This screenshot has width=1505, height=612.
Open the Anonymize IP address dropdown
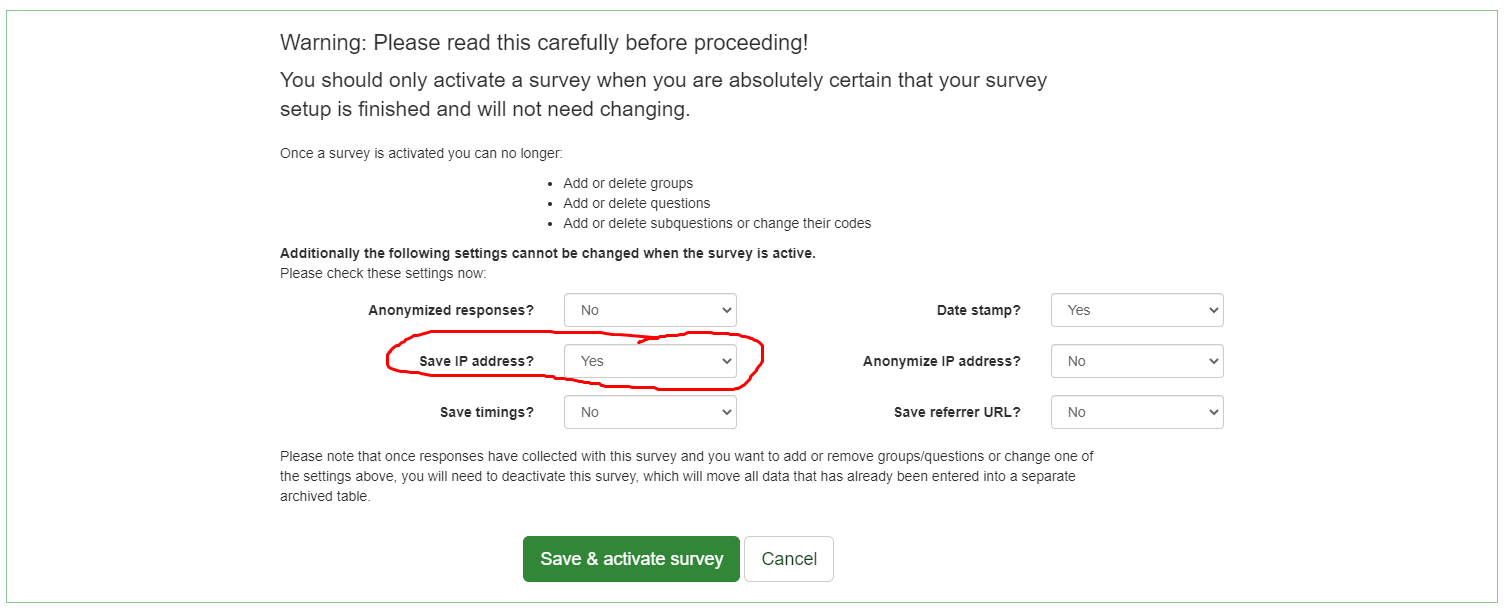click(1137, 361)
